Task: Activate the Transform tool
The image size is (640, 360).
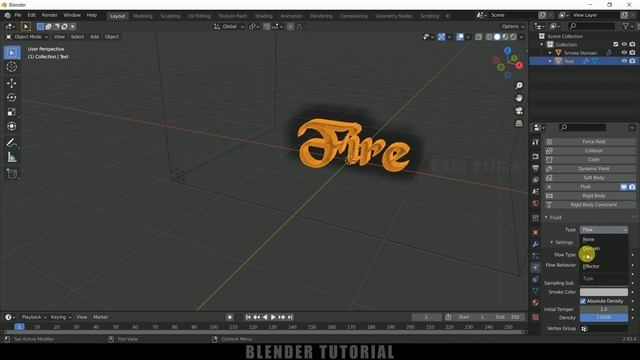Action: (11, 126)
